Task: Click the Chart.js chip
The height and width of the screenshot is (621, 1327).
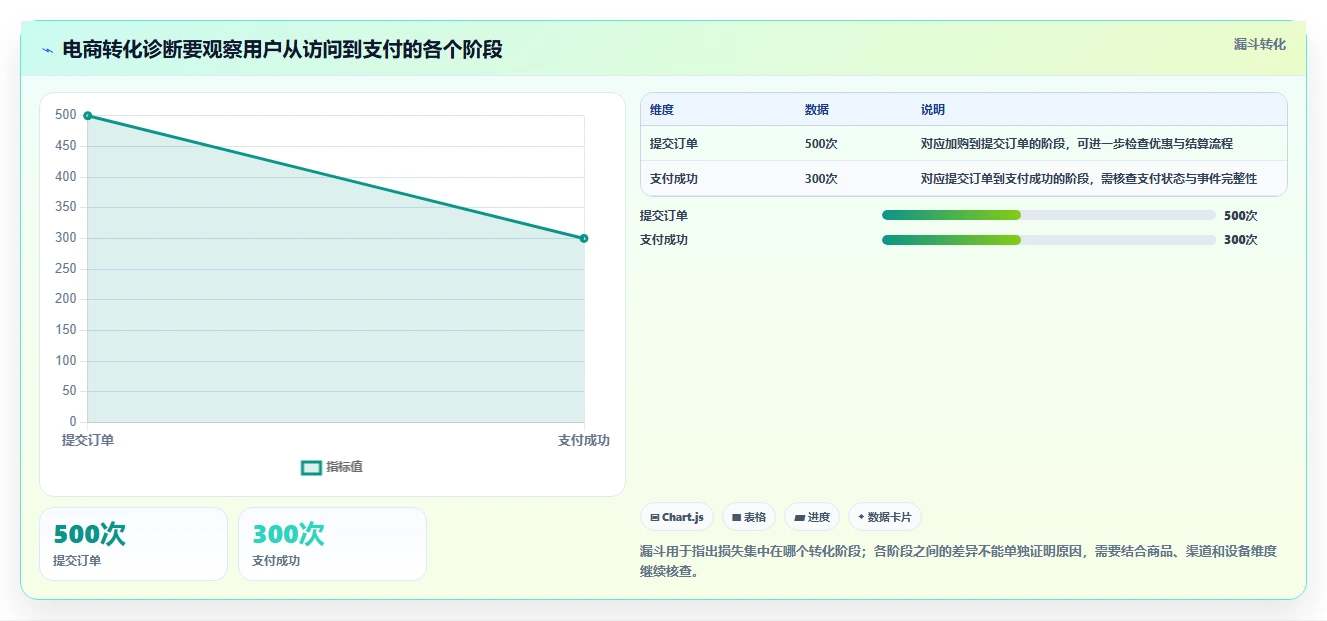Action: click(x=677, y=517)
